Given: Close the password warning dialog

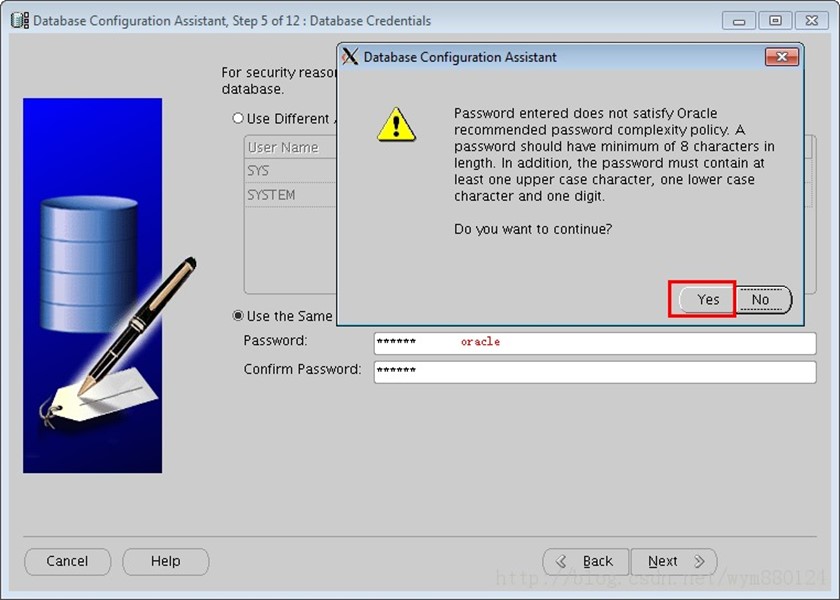Looking at the screenshot, I should tap(782, 57).
